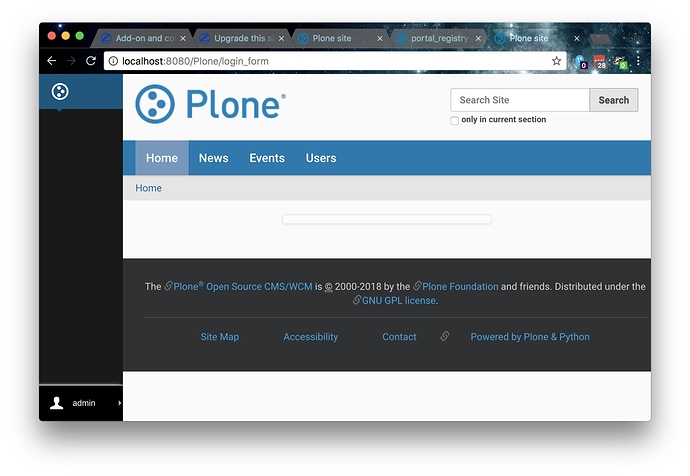Click the empty content box below breadcrumb
The image size is (690, 476).
387,219
